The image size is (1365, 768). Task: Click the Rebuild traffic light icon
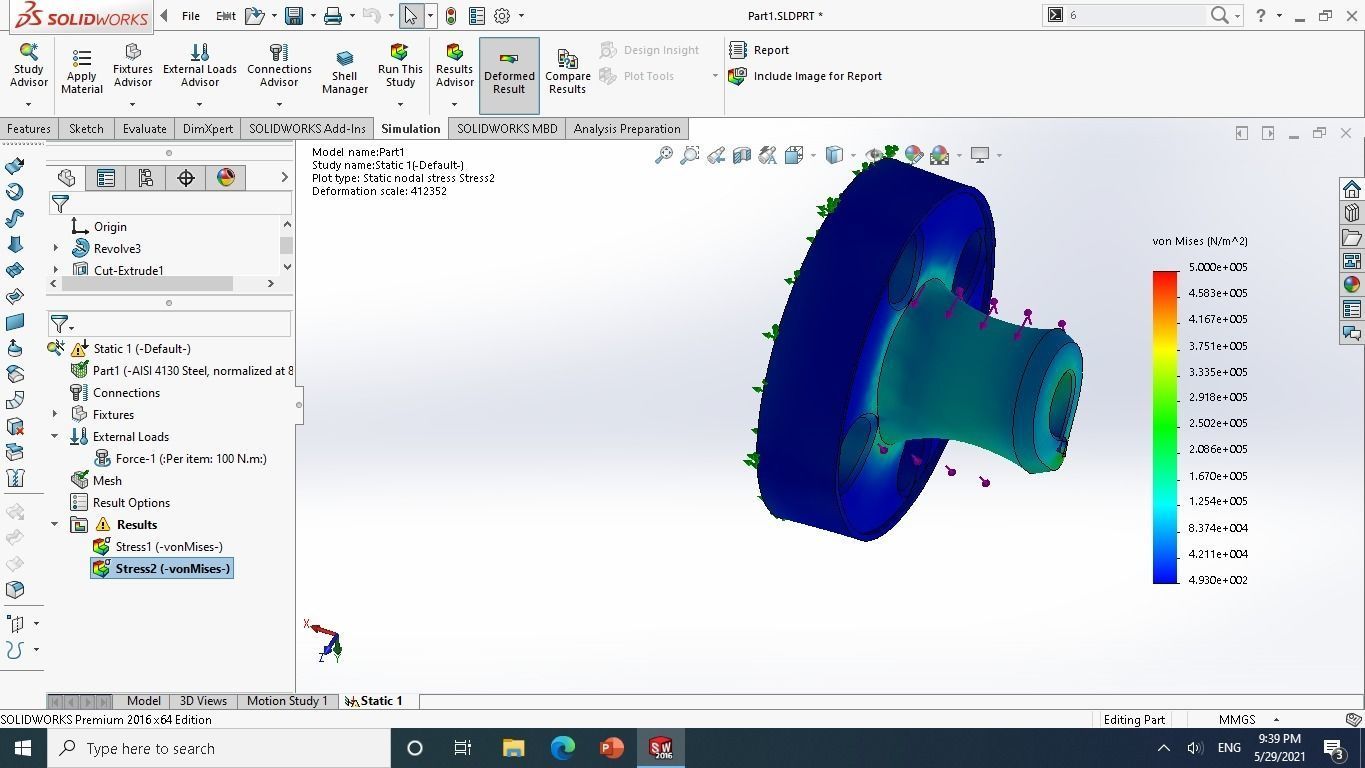coord(451,16)
